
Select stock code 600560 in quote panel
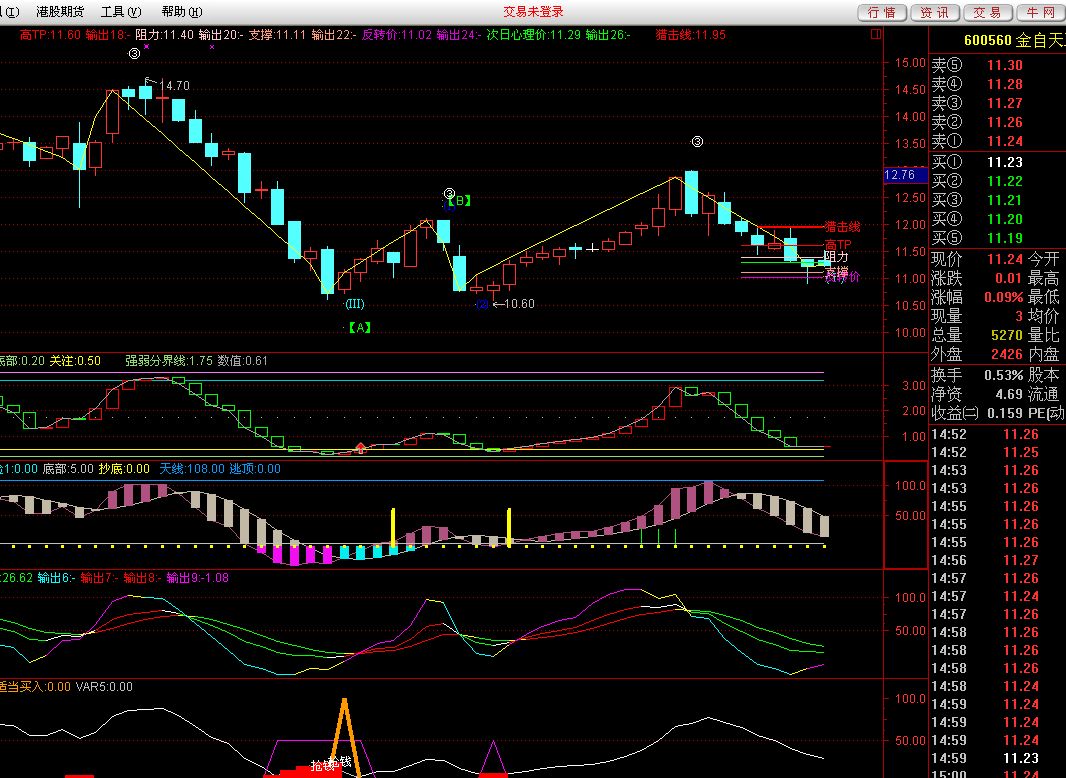pyautogui.click(x=989, y=41)
